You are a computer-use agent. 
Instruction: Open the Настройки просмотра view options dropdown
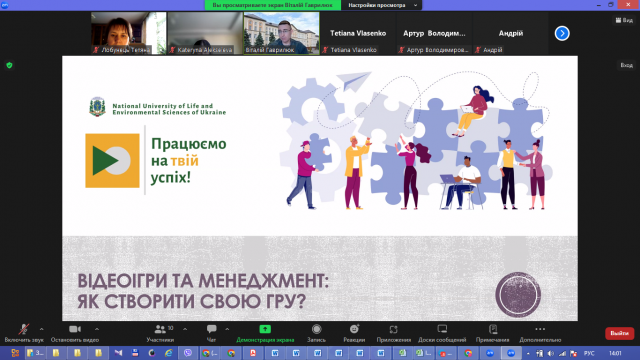(382, 5)
